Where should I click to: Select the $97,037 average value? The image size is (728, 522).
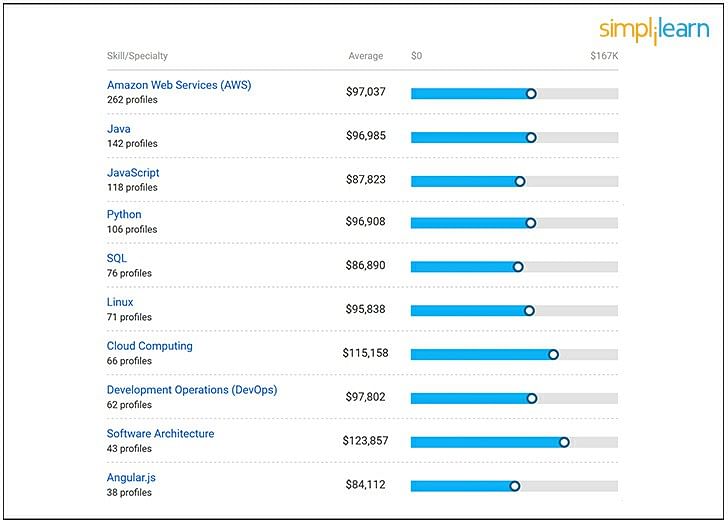pos(365,91)
